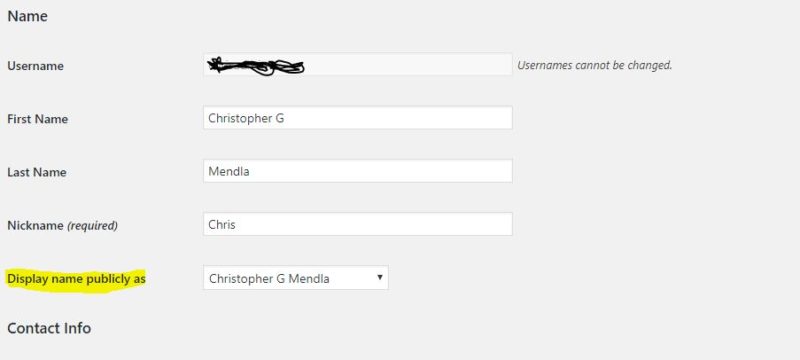Click the 'Christopher G' text in First Name
Screen dimensions: 800x360
coord(246,119)
